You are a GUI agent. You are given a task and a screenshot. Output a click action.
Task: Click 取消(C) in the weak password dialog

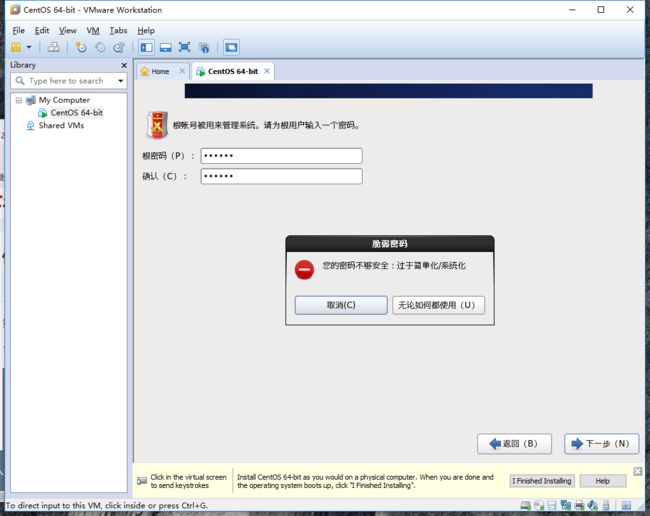point(341,305)
